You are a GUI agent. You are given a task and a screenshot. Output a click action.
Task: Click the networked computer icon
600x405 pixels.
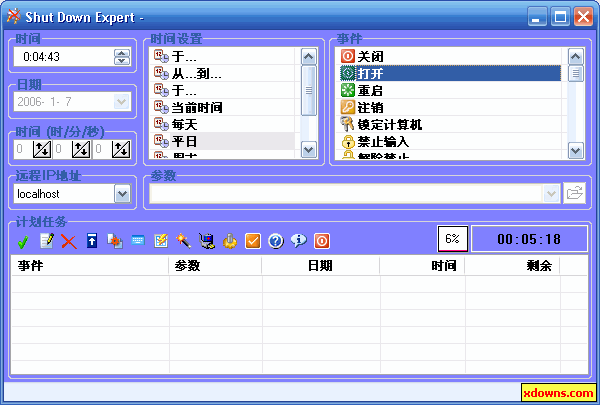[207, 241]
